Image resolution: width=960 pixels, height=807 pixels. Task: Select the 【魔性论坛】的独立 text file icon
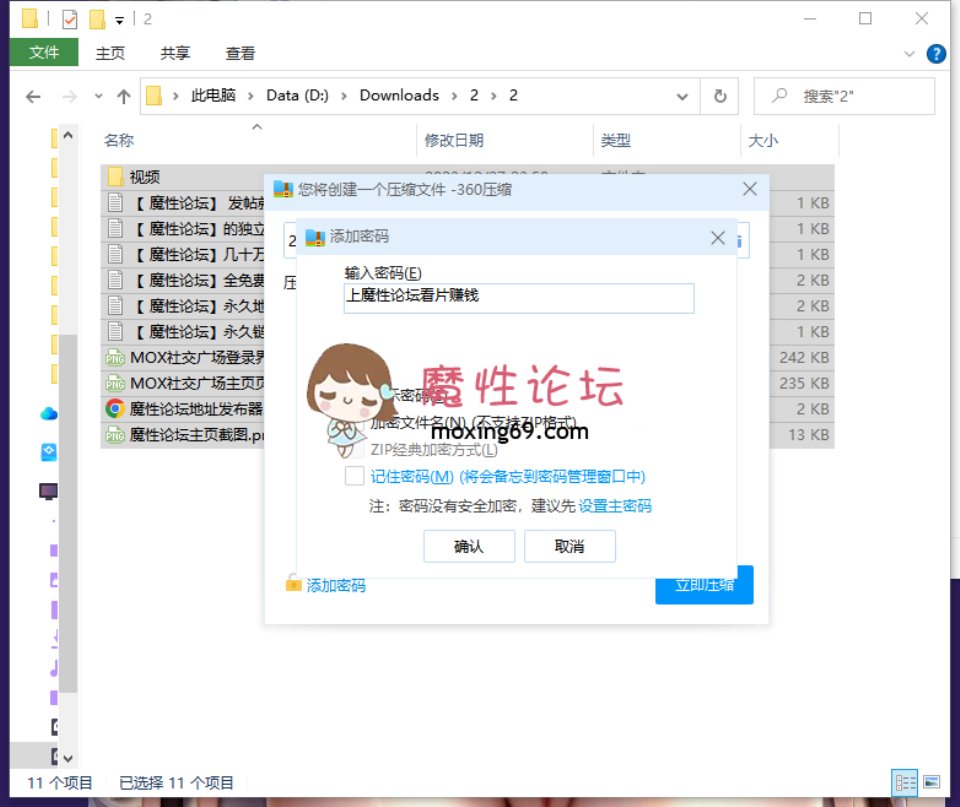coord(115,228)
